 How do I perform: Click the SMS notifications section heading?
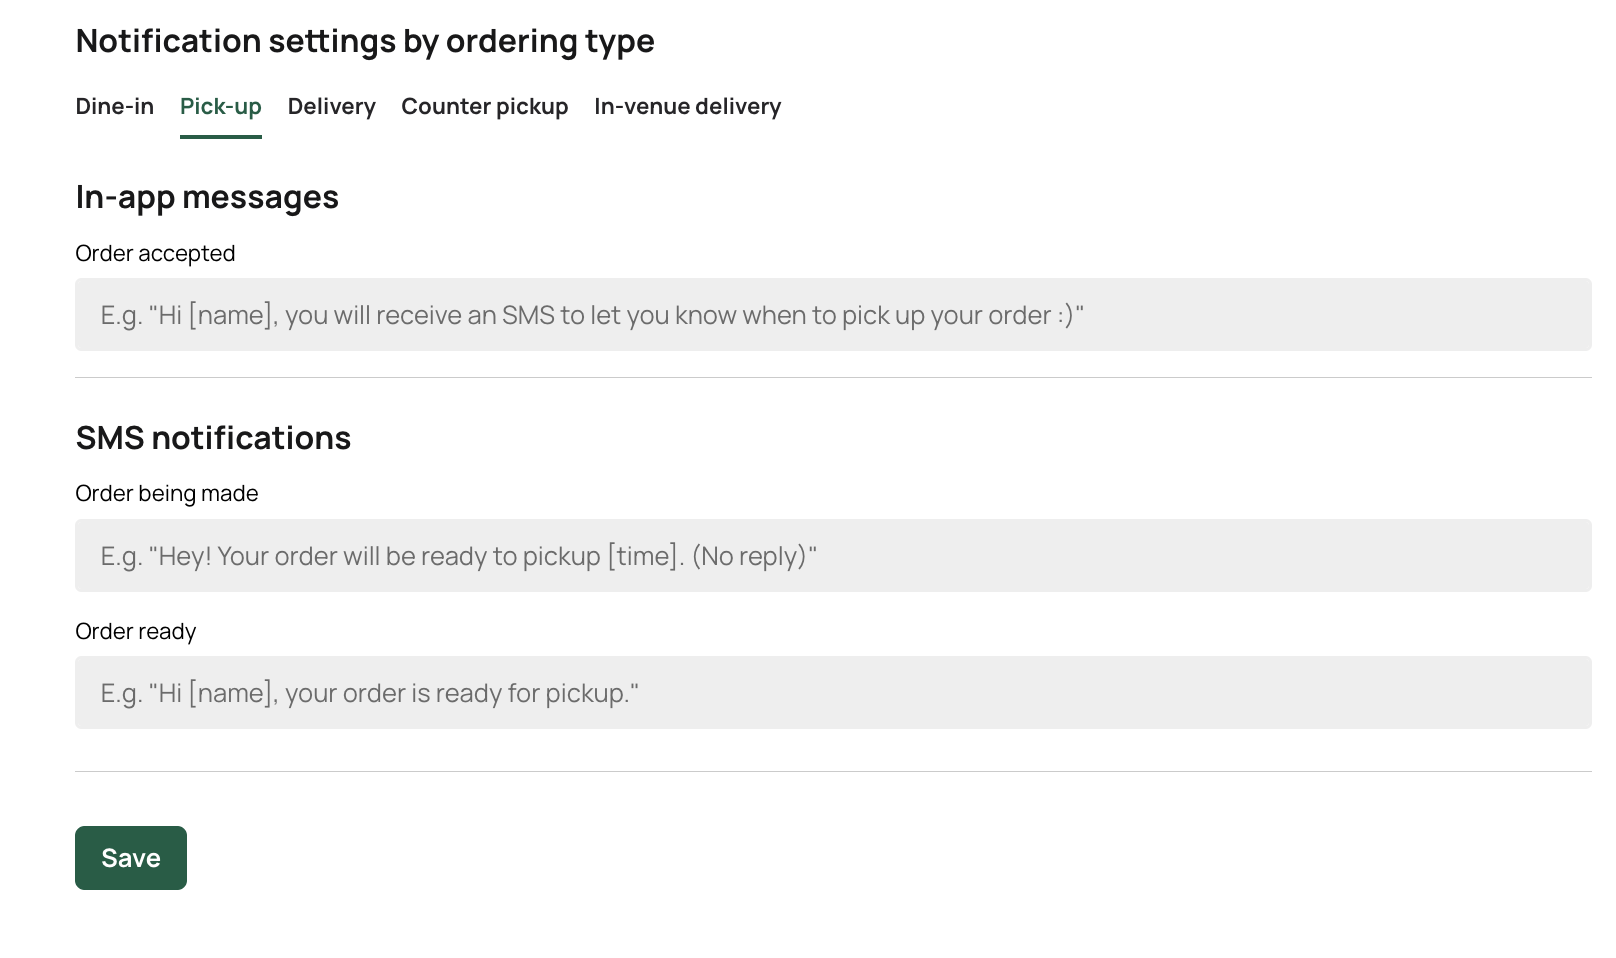213,438
